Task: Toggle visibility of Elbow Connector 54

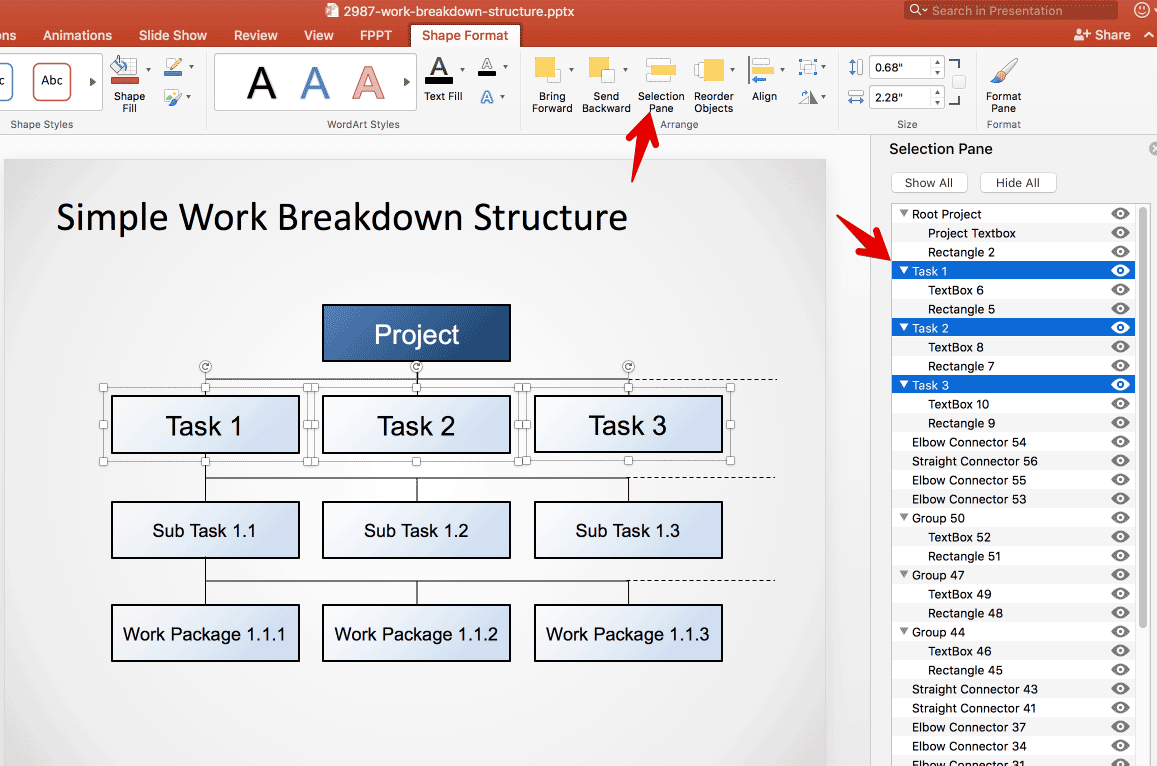Action: pyautogui.click(x=1120, y=442)
